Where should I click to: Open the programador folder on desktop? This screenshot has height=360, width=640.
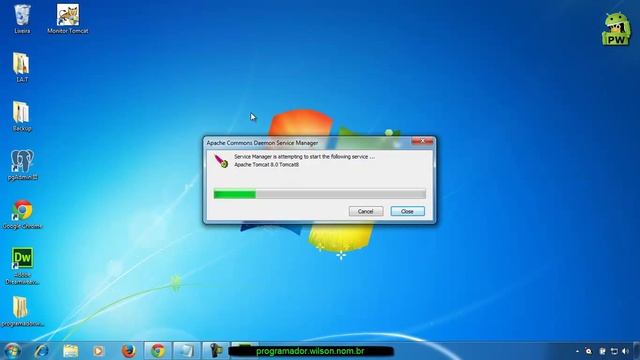[22, 311]
